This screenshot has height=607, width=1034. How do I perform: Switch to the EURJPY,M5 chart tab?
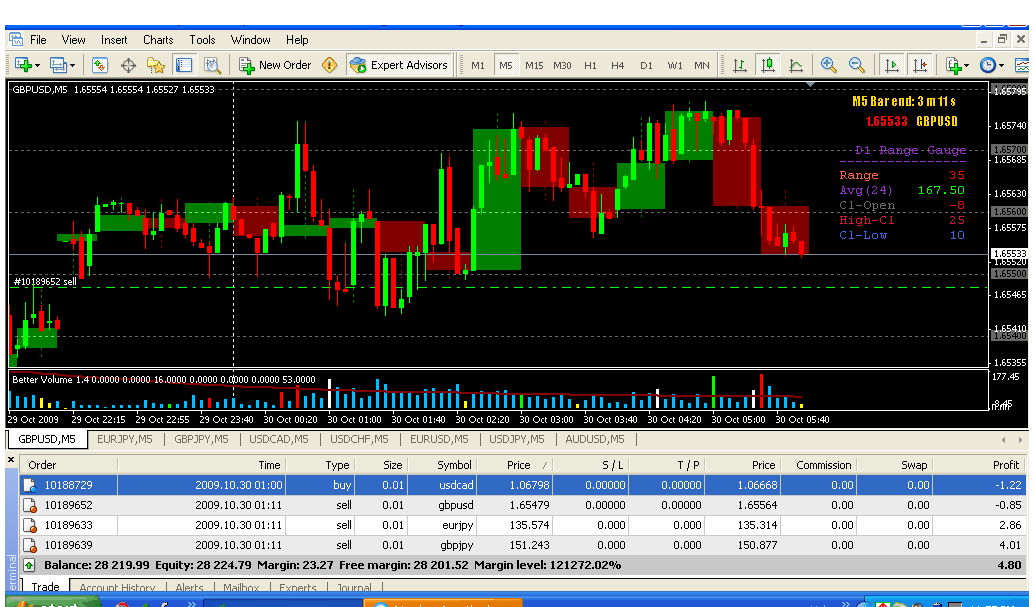point(125,439)
